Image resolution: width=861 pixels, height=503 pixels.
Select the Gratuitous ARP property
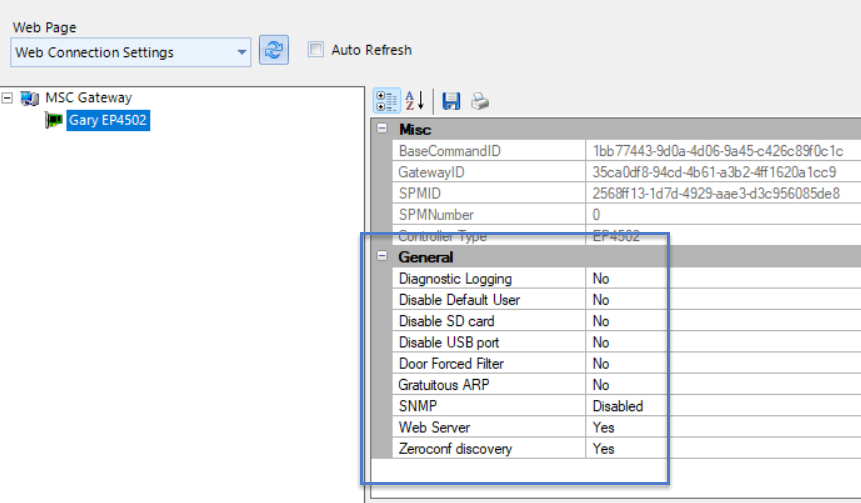(x=444, y=385)
